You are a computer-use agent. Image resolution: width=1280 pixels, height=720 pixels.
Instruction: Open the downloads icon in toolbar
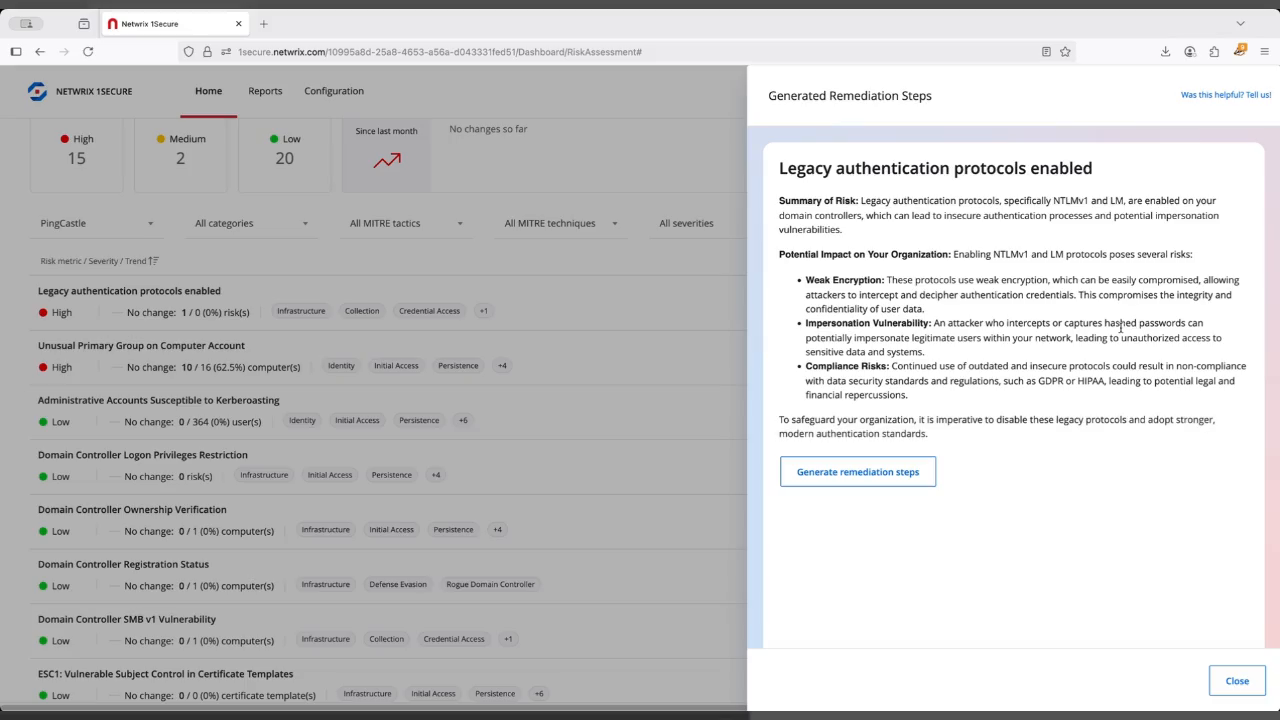(1165, 52)
